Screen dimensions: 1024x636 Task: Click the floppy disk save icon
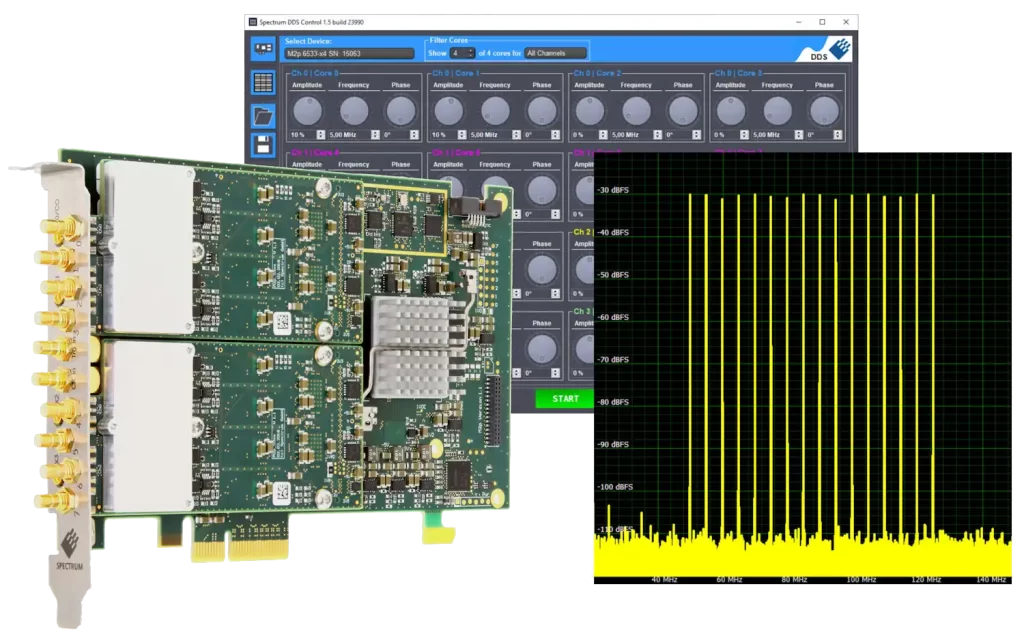tap(263, 143)
